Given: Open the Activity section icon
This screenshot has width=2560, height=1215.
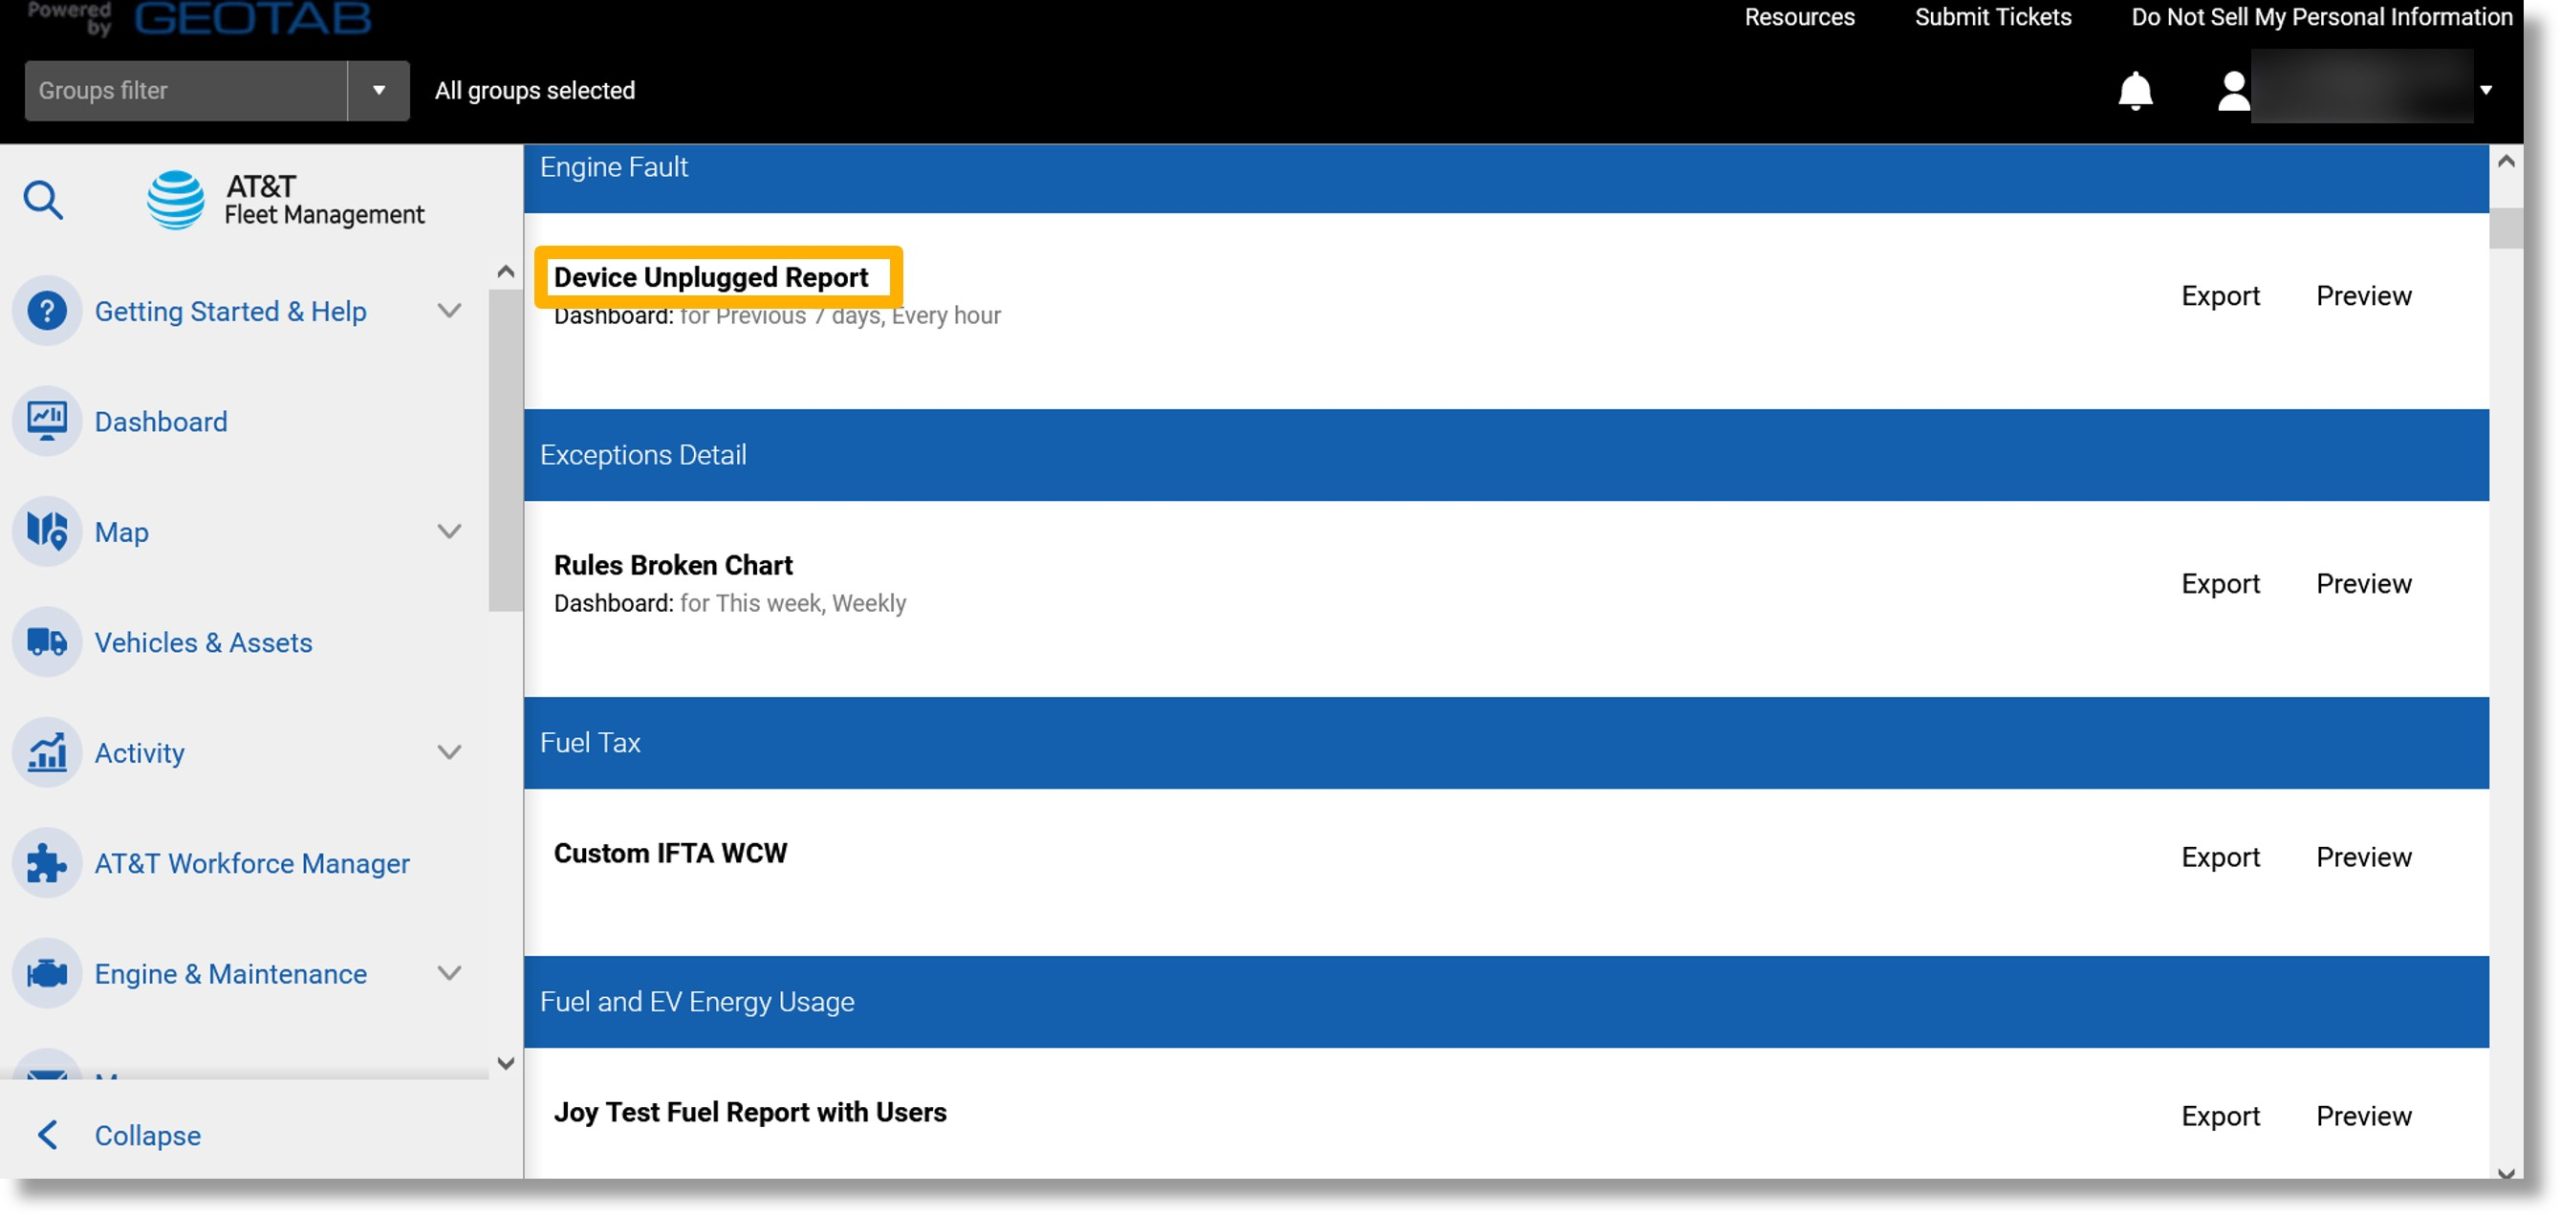Looking at the screenshot, I should [x=46, y=751].
